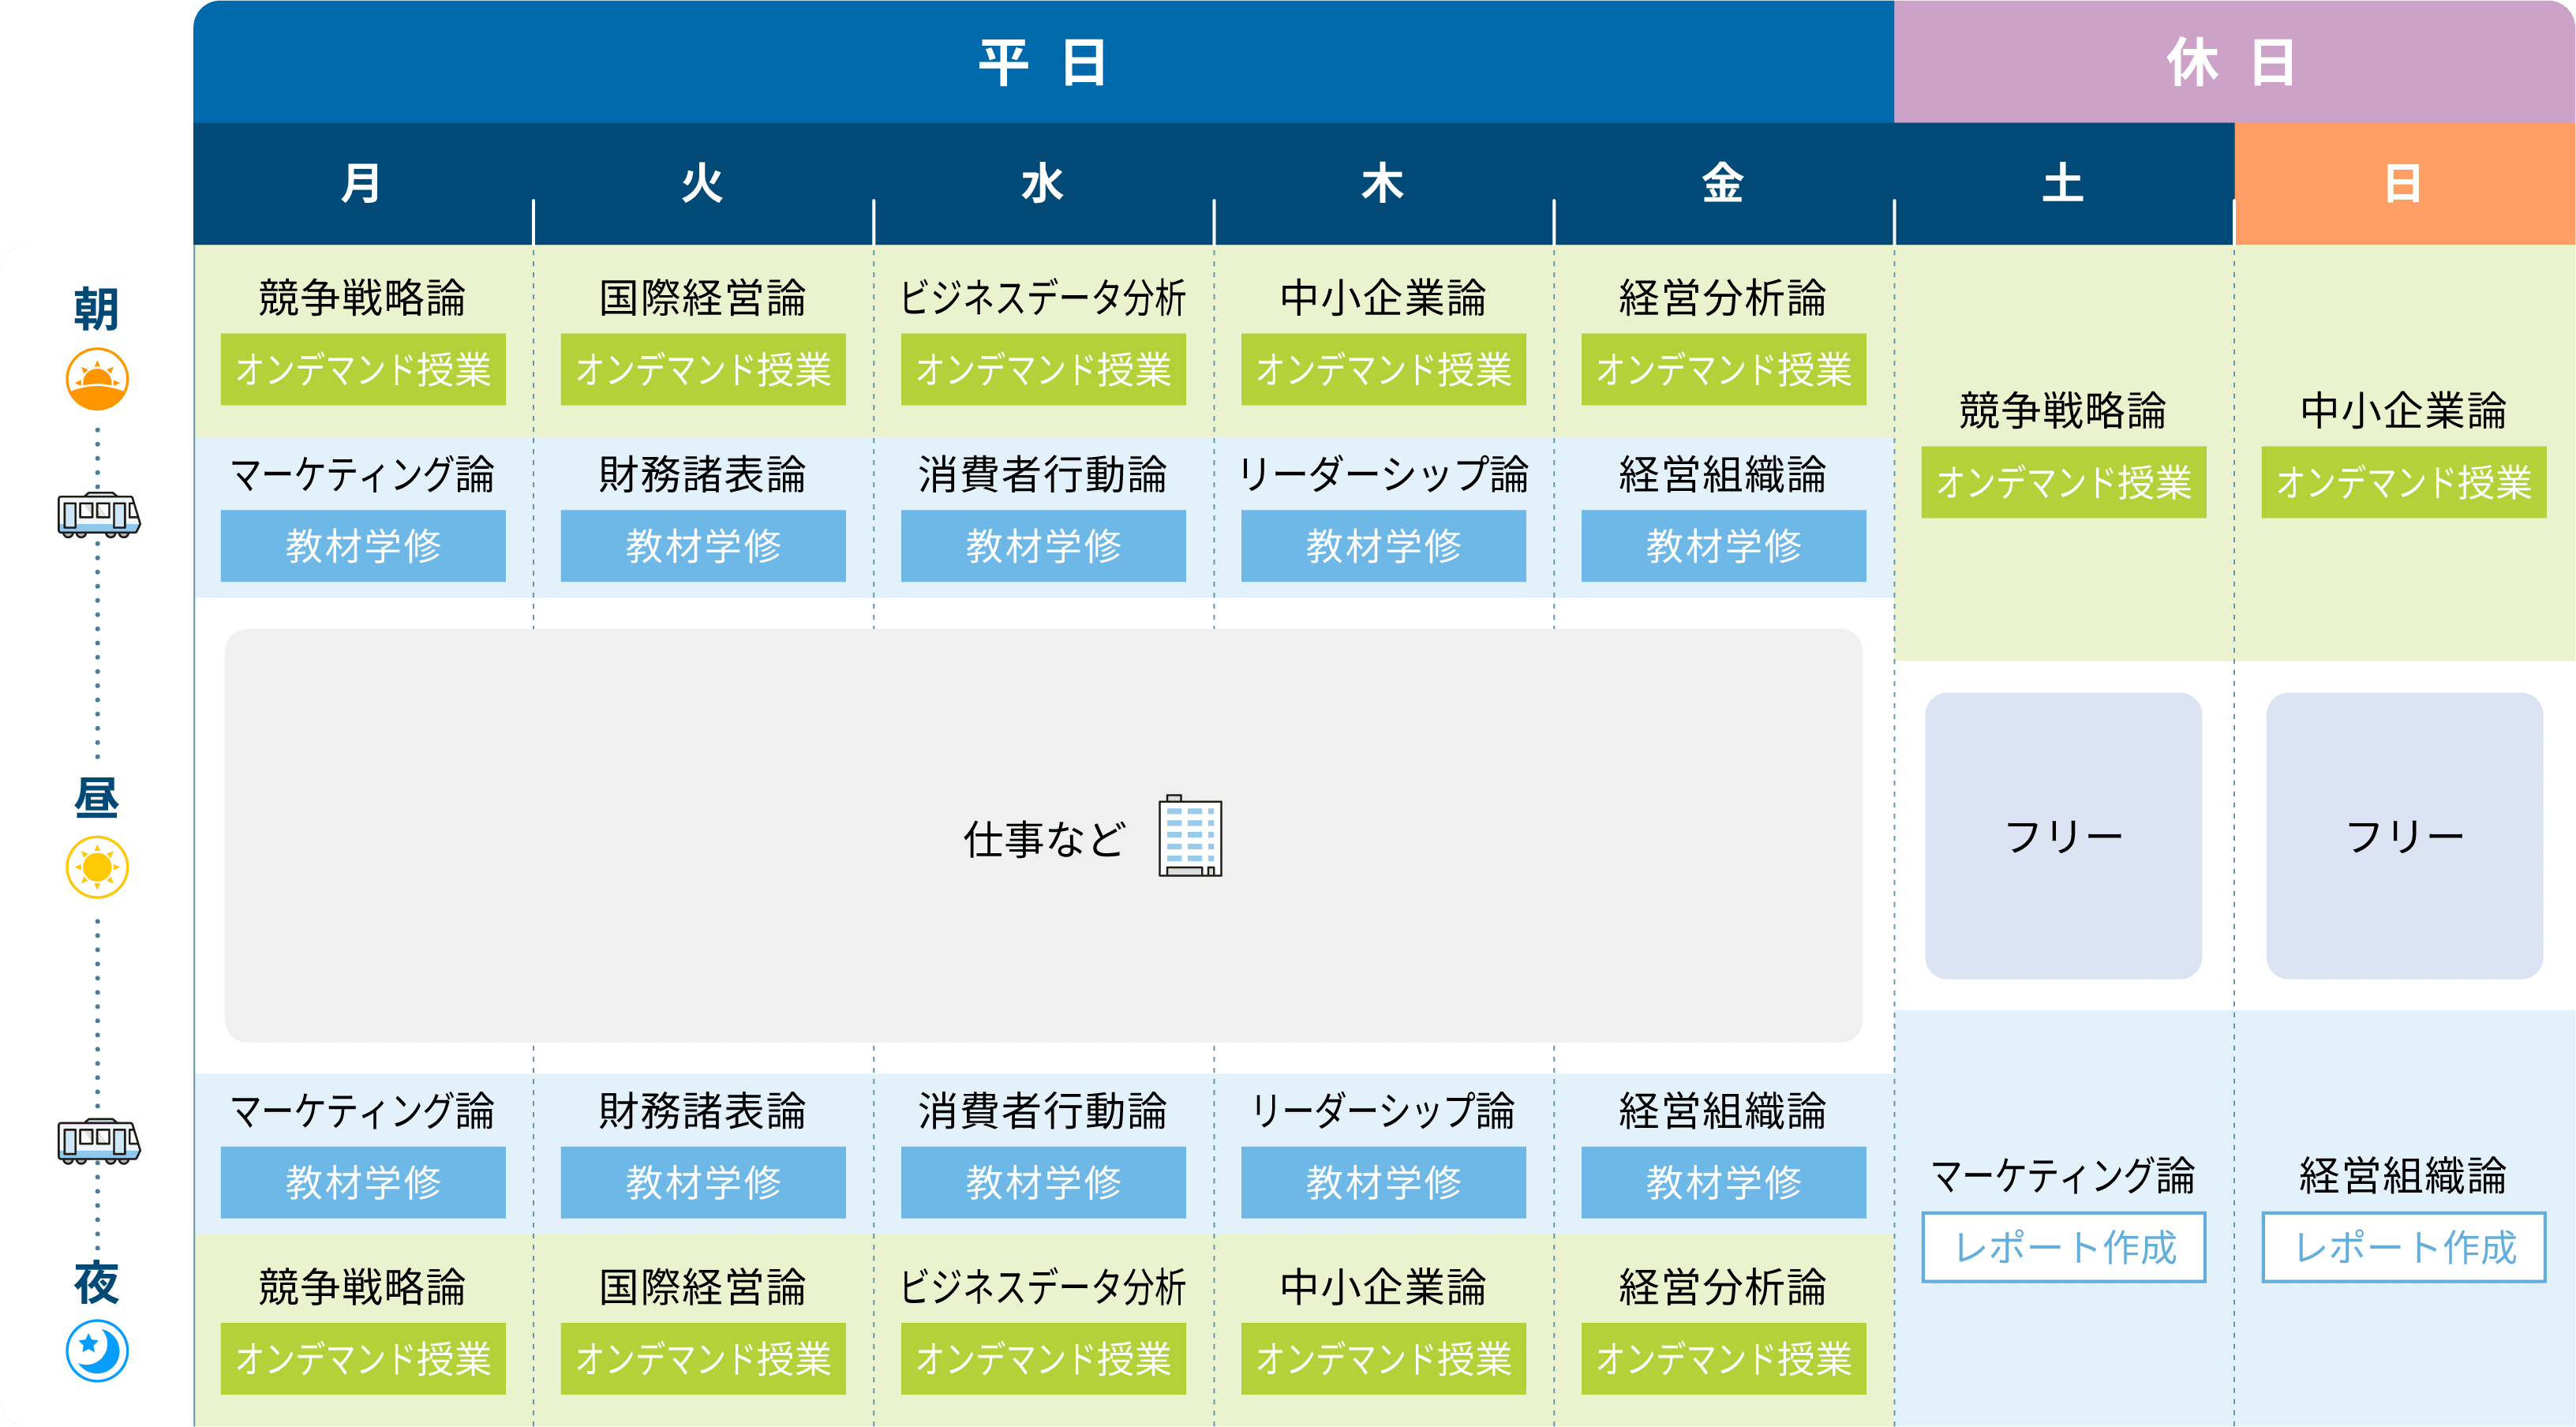Viewport: 2576px width, 1427px height.
Task: Click オンデマンド授業 badge under Monday night 競争戦略論
Action: [x=363, y=1359]
